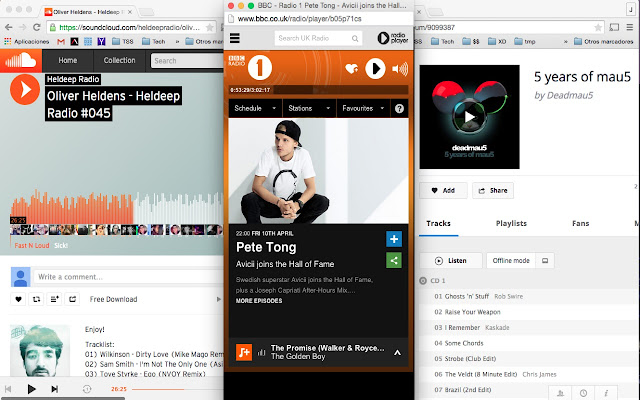640x400 pixels.
Task: Add SoundCloud track to playlist icon
Action: 54,299
